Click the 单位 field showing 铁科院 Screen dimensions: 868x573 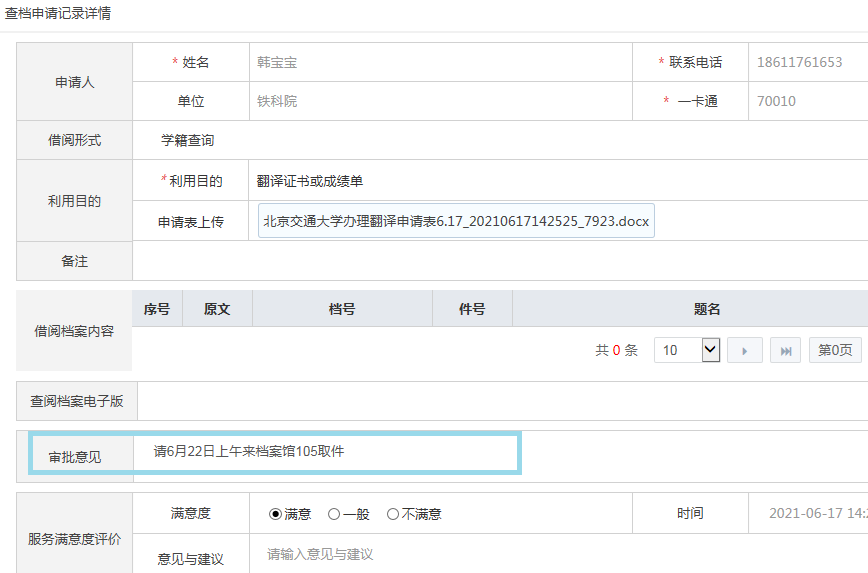[440, 101]
